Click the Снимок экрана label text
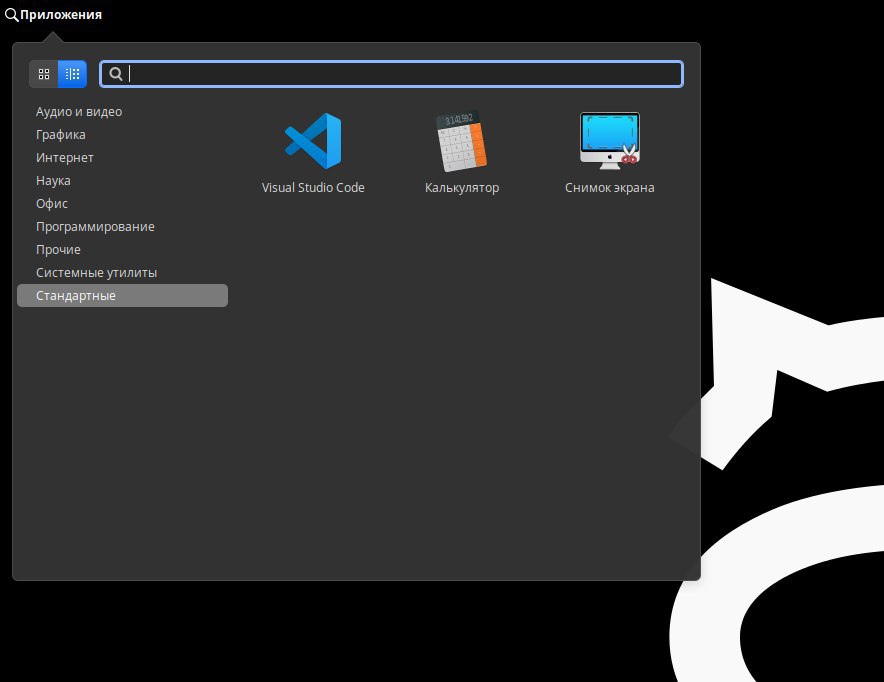 tap(609, 188)
